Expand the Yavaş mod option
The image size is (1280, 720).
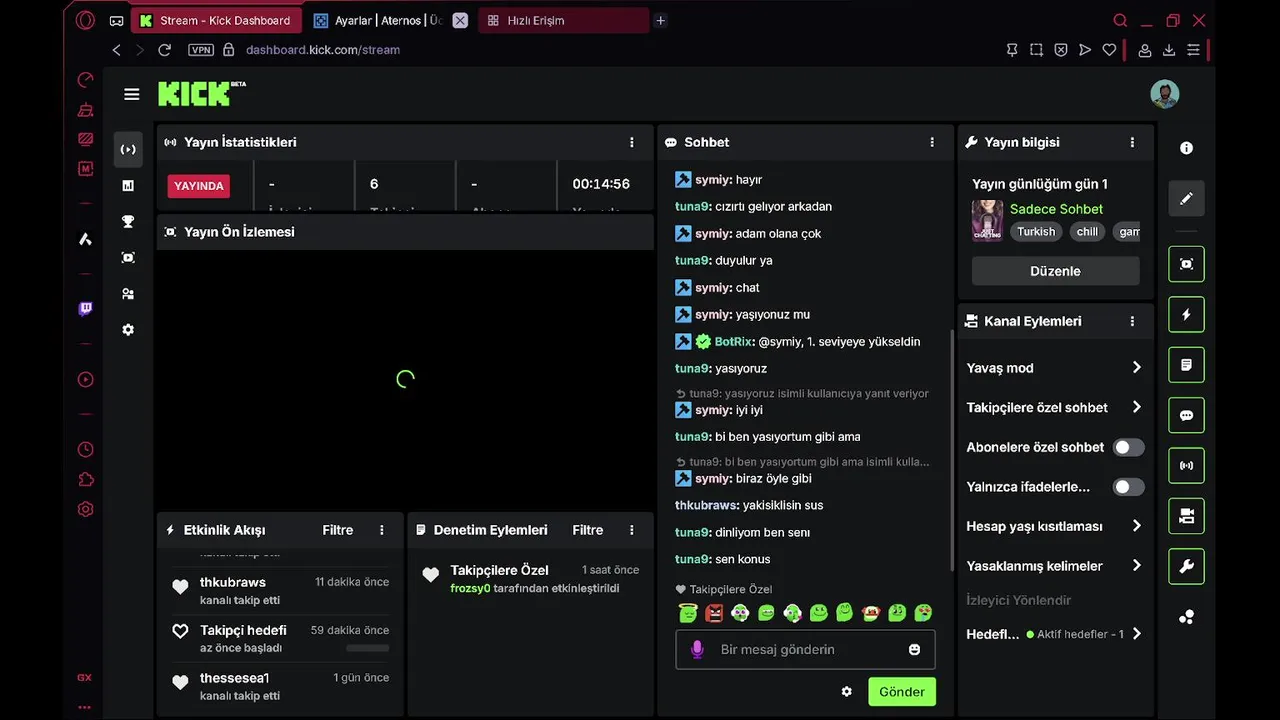[1055, 367]
